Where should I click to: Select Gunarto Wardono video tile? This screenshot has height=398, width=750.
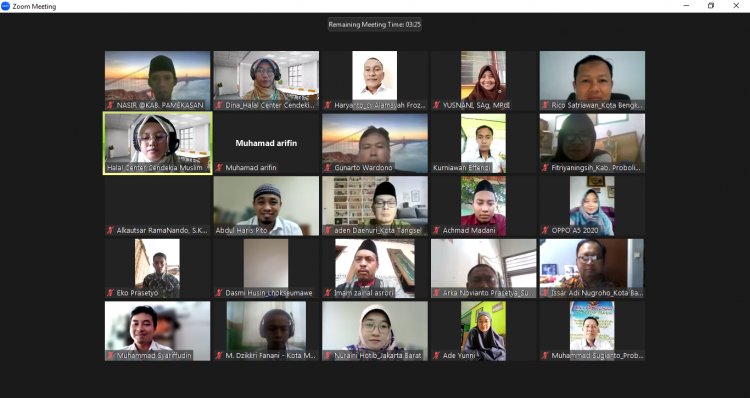coord(375,143)
